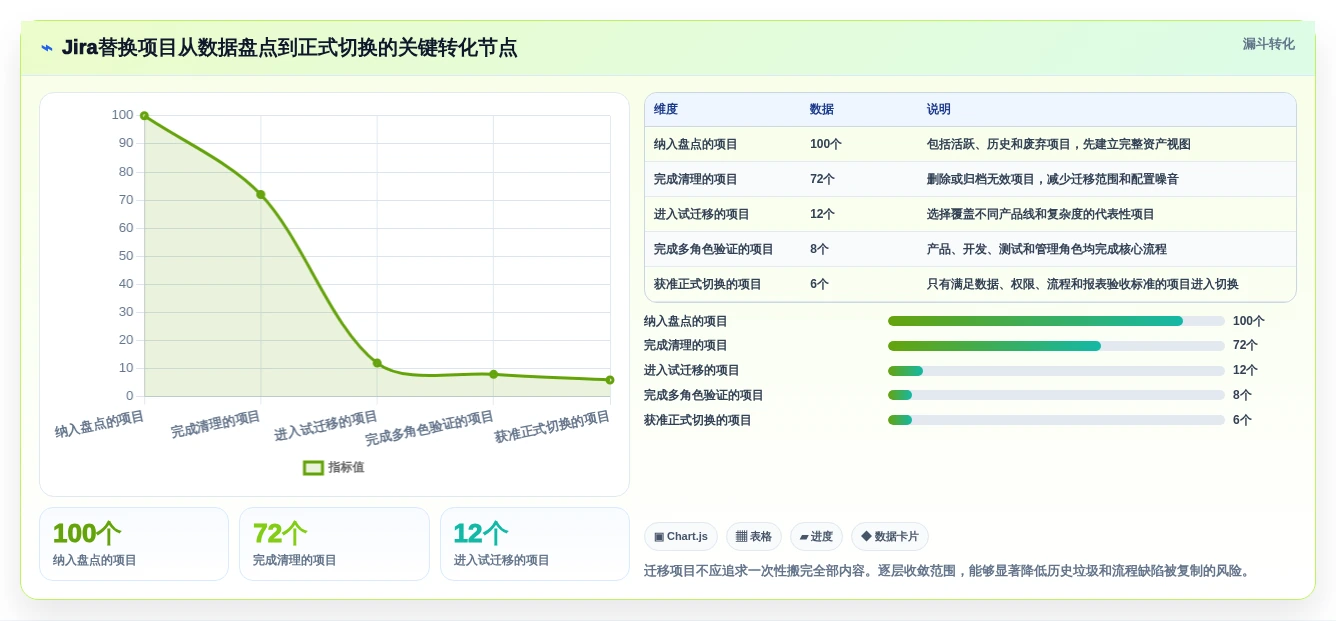The height and width of the screenshot is (621, 1336).
Task: Click table cell 完成多角色验证的项目
Action: tap(714, 249)
